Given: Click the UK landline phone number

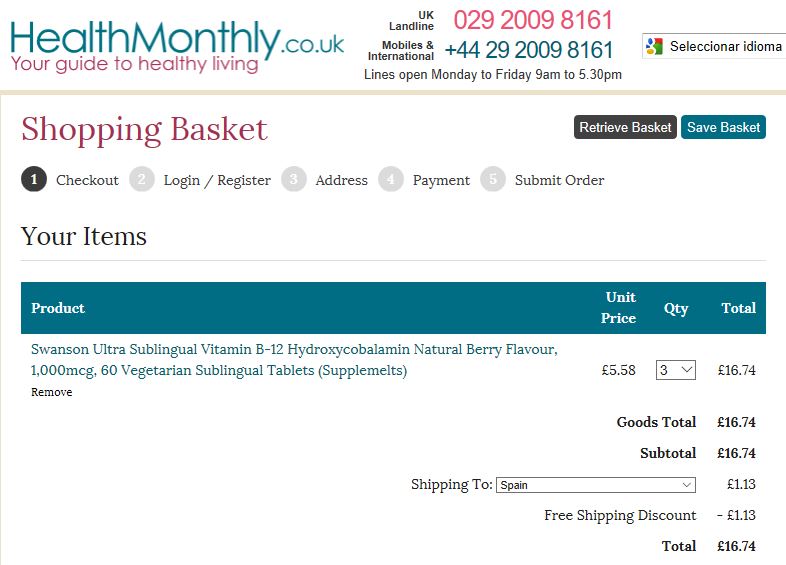Looking at the screenshot, I should [533, 20].
